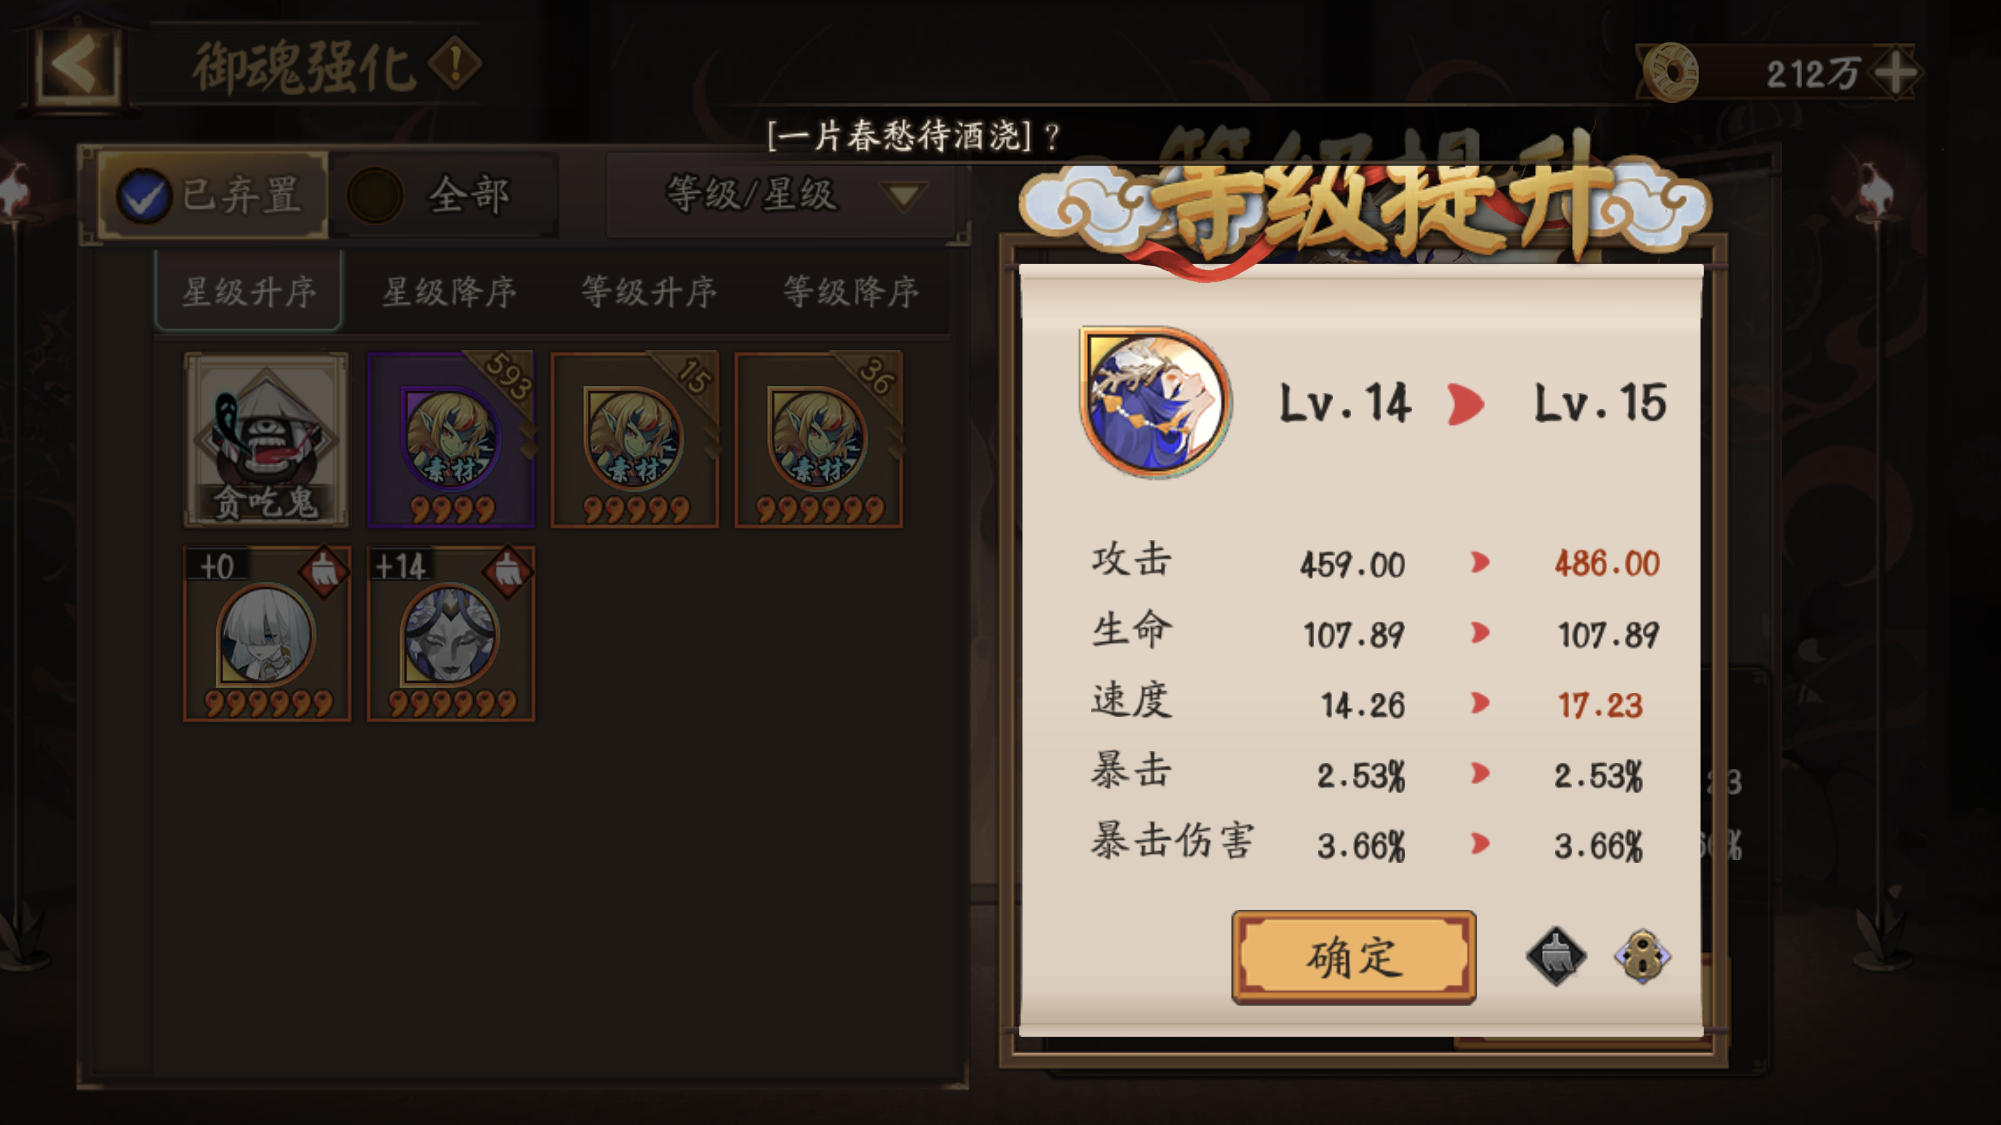Switch to 等级升序 sorting
2001x1125 pixels.
649,292
